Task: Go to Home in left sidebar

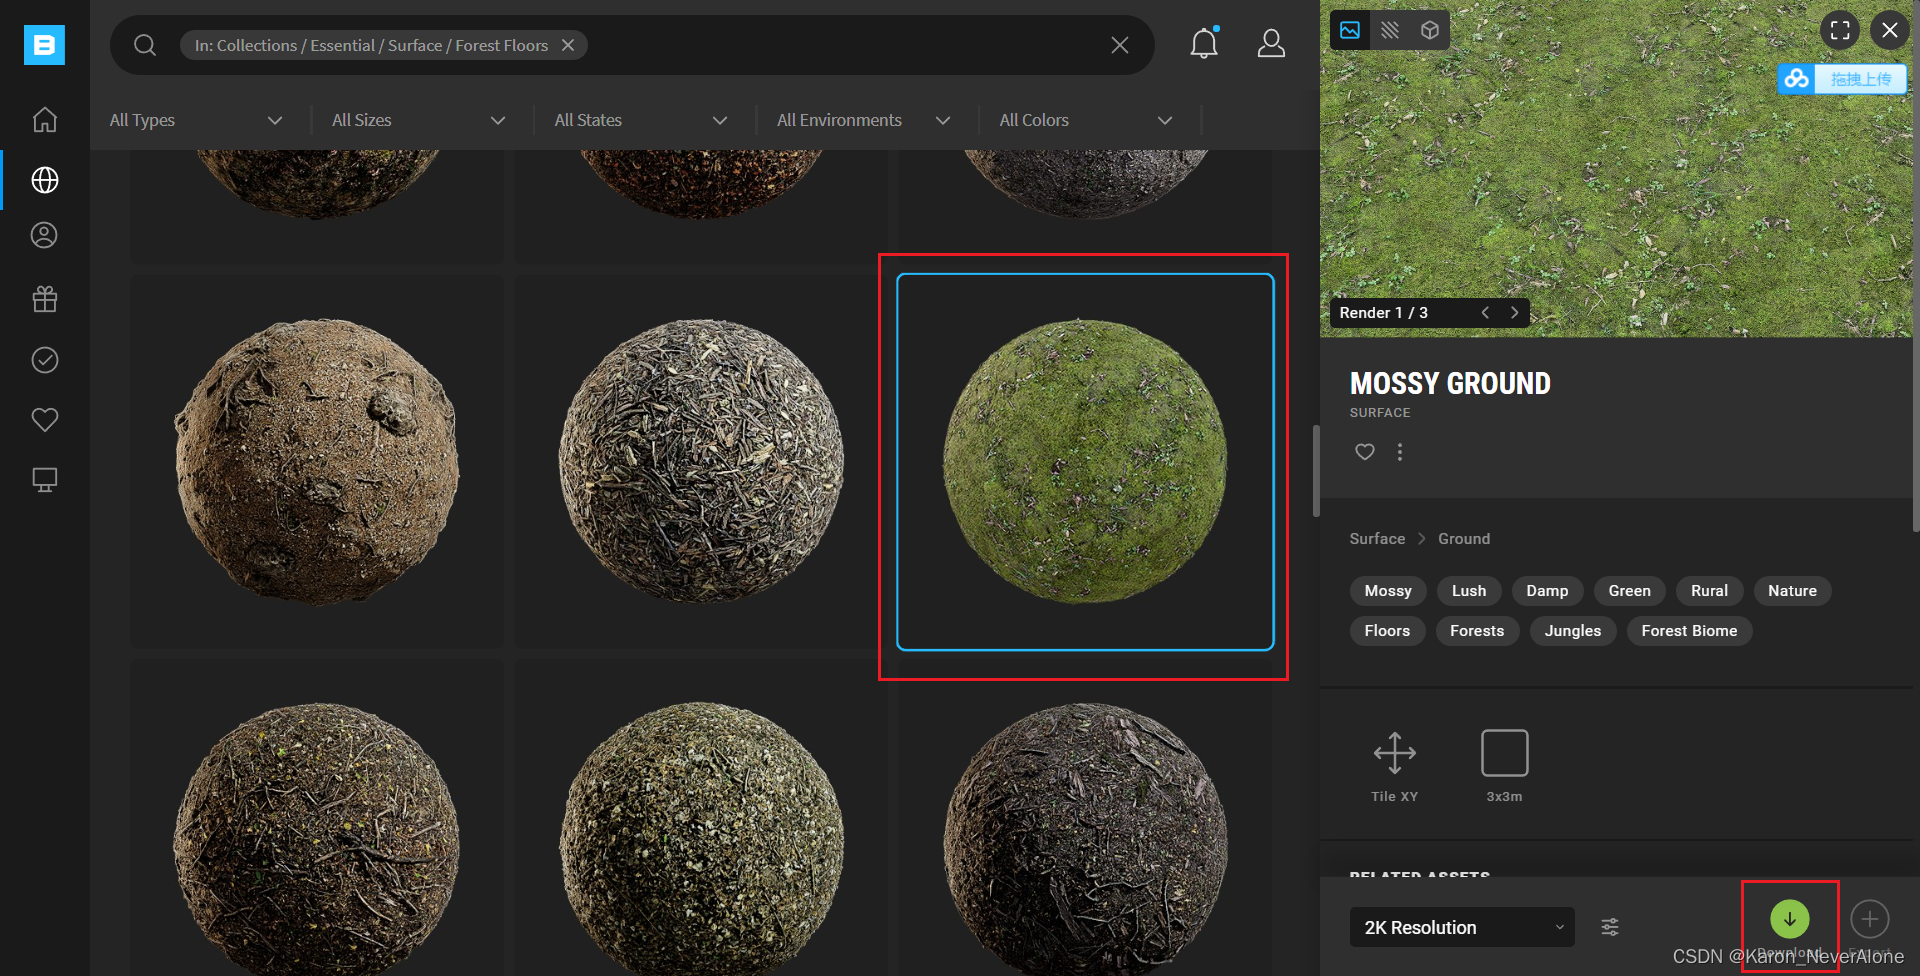Action: coord(45,120)
